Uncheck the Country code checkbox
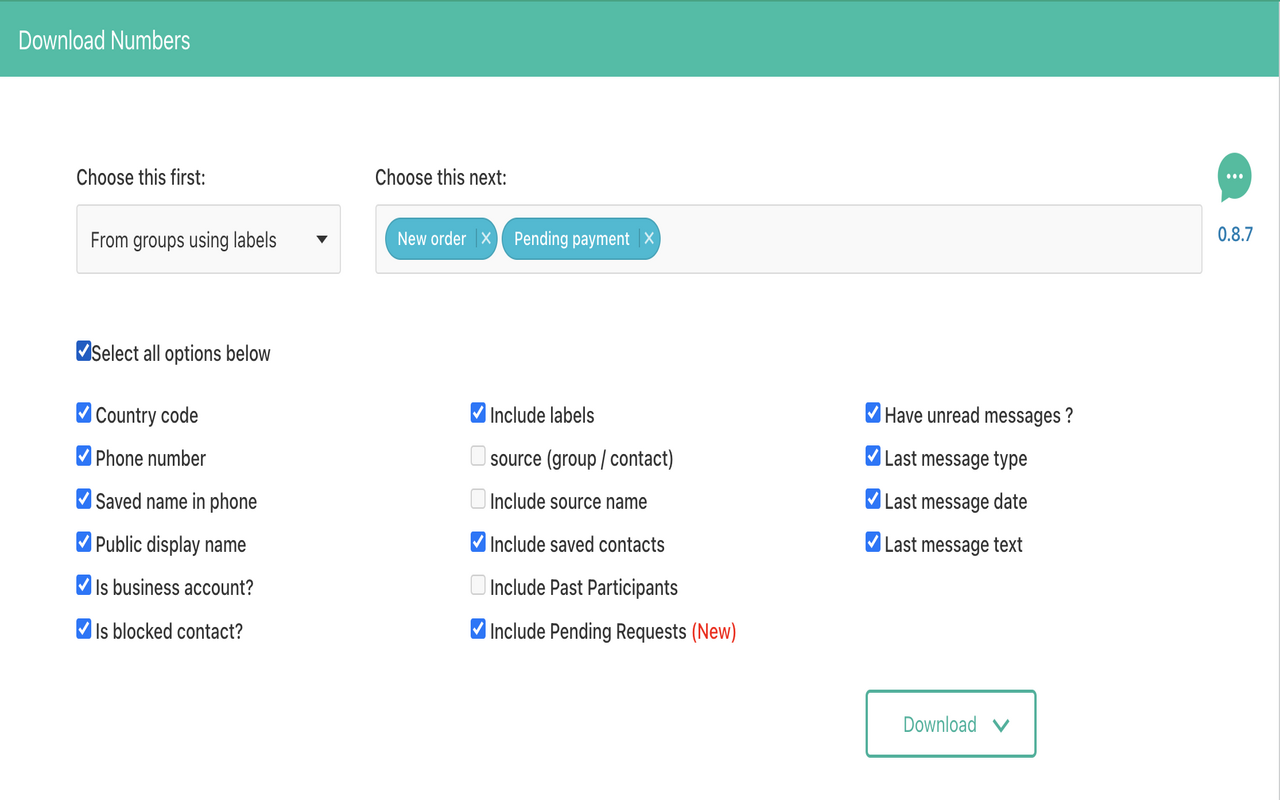The width and height of the screenshot is (1280, 800). point(84,414)
